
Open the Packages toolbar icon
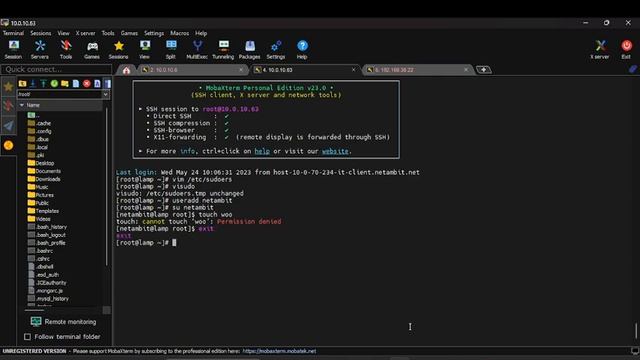(x=249, y=49)
